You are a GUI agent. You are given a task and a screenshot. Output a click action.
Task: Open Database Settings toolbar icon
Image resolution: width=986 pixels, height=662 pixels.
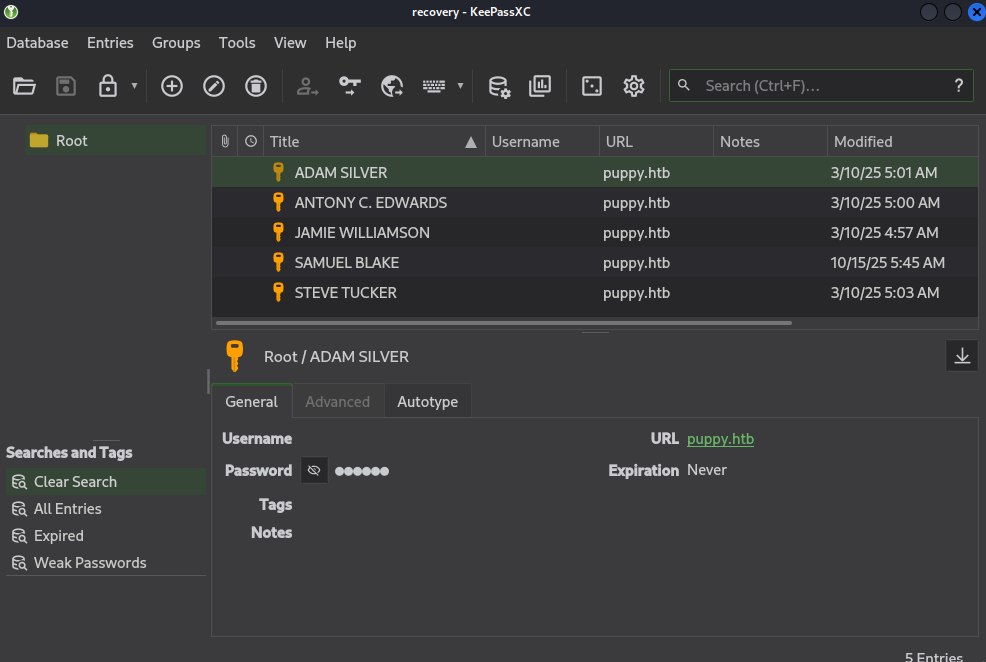[498, 86]
